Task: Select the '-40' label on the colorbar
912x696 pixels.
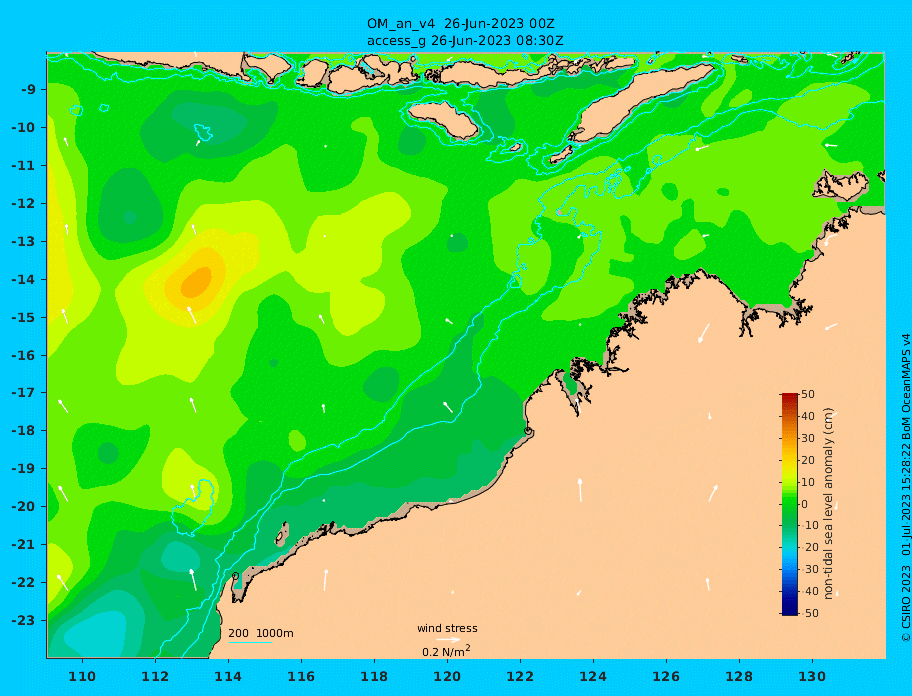Action: tap(809, 591)
